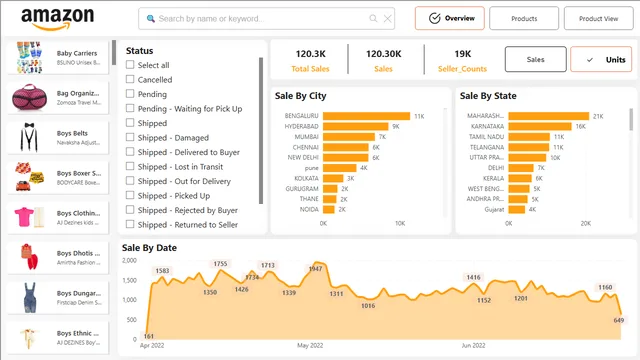This screenshot has height=360, width=640.
Task: Switch measure to Units button
Action: pyautogui.click(x=601, y=59)
